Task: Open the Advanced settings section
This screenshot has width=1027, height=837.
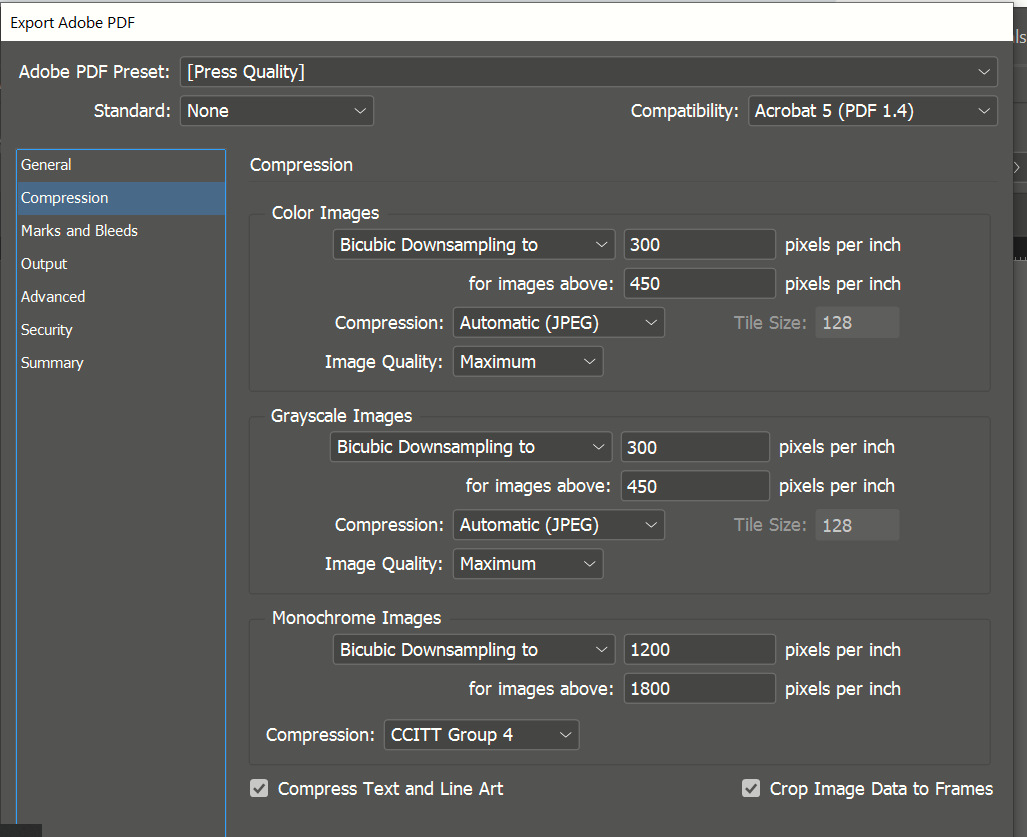Action: click(x=54, y=297)
